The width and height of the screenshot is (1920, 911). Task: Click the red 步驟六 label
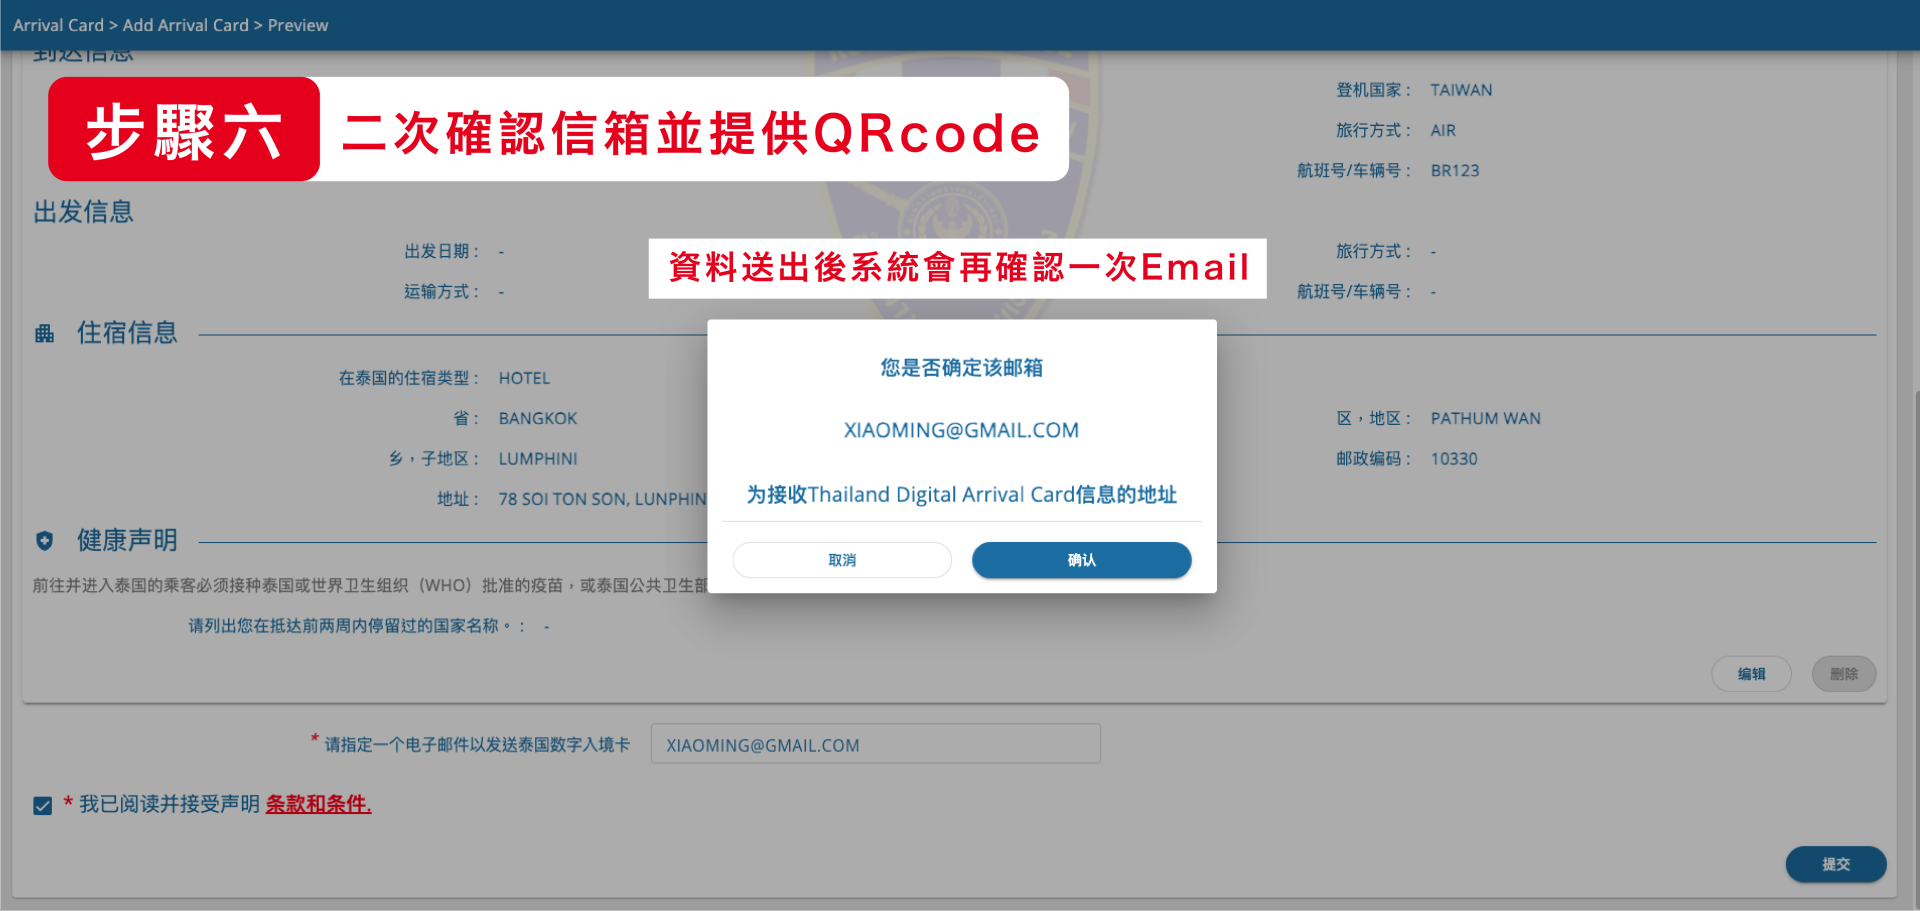click(184, 130)
